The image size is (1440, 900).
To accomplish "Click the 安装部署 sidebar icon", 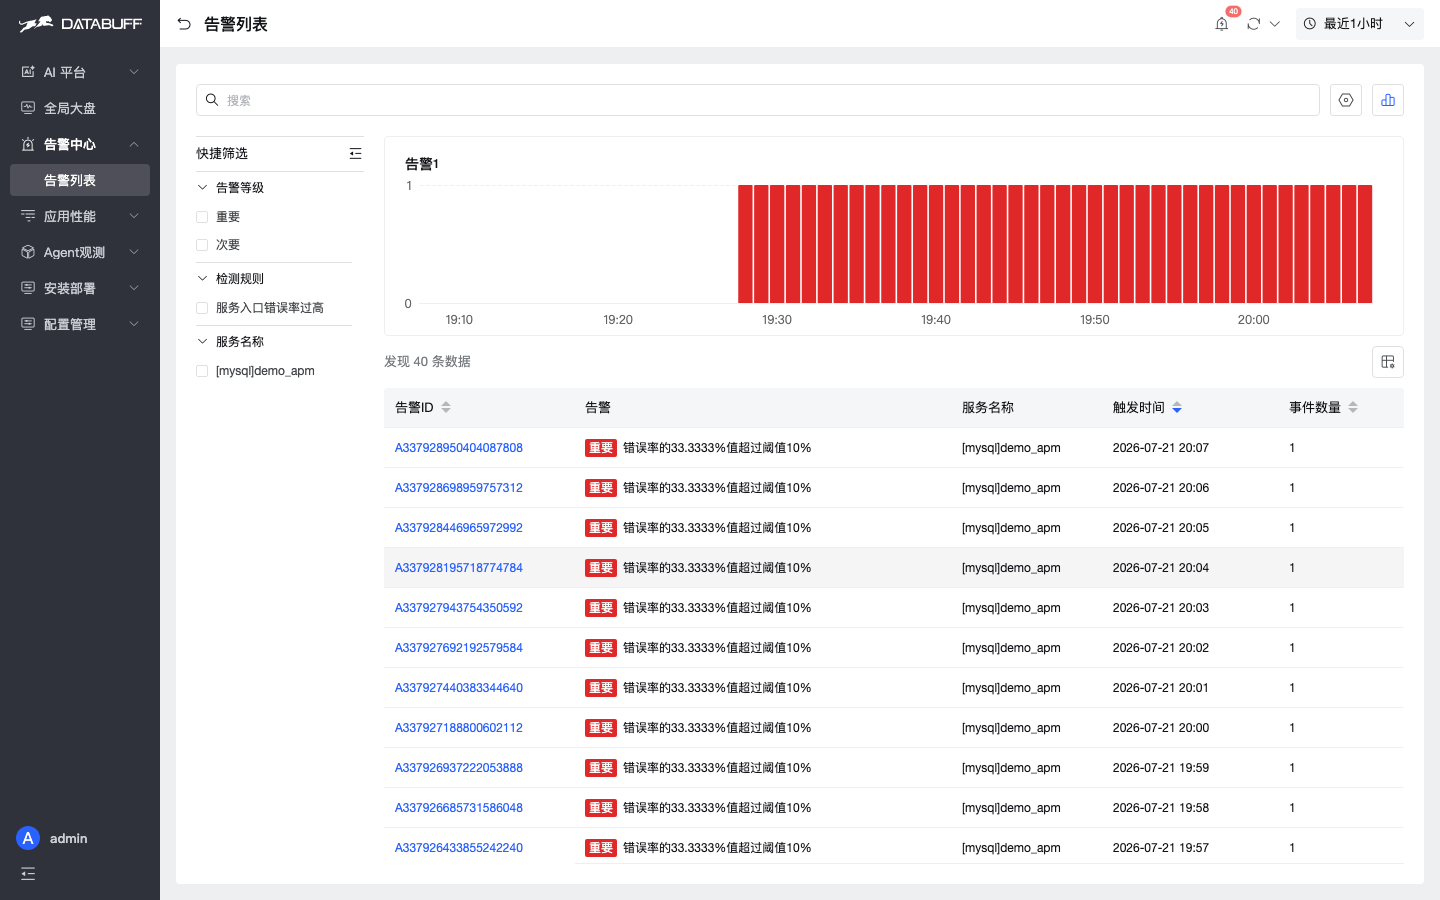I will [28, 288].
